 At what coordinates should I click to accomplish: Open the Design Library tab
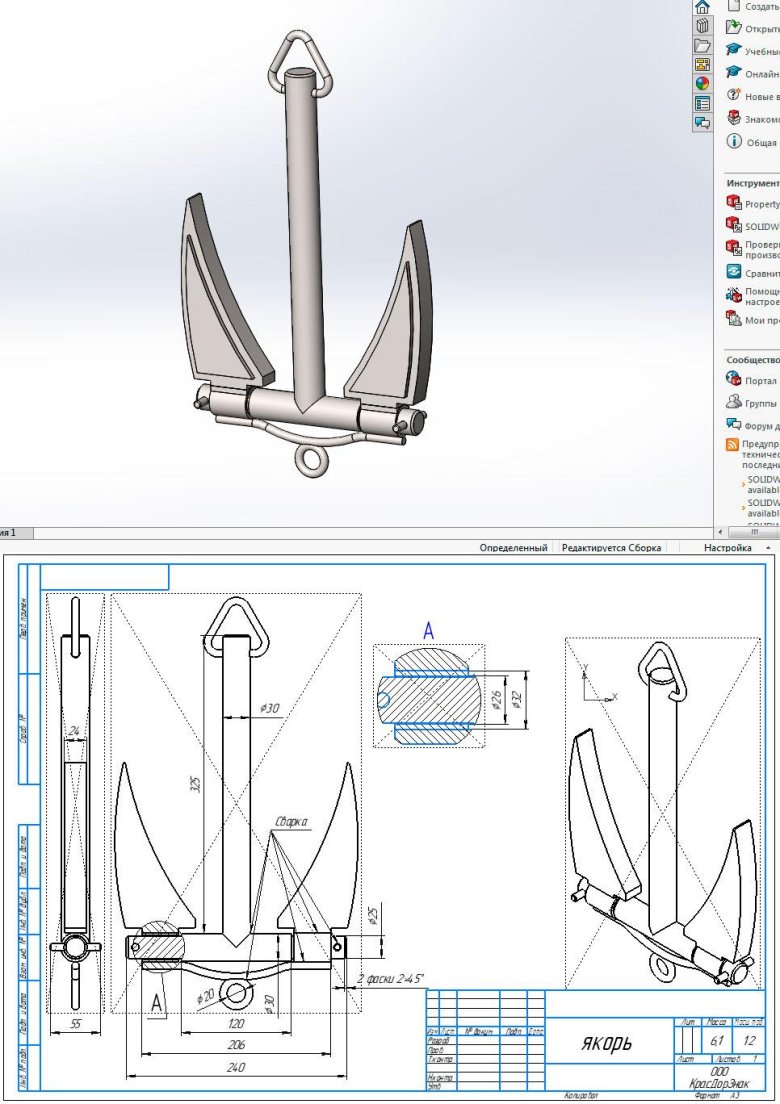[x=702, y=26]
